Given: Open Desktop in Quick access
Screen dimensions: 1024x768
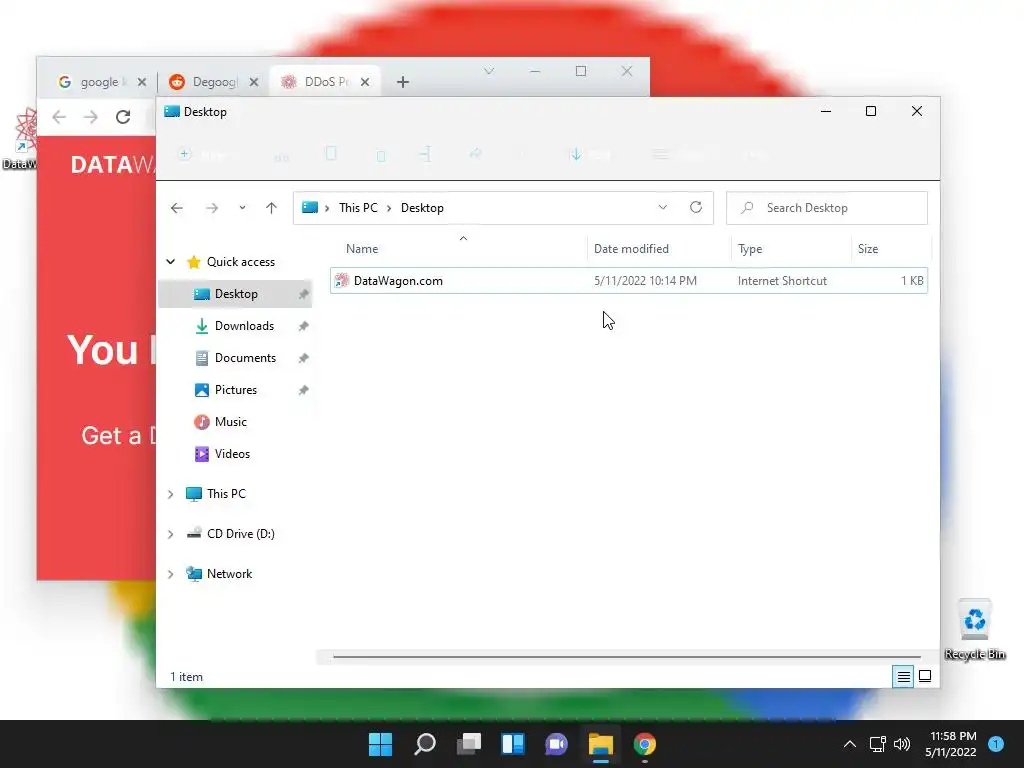Looking at the screenshot, I should click(x=236, y=294).
